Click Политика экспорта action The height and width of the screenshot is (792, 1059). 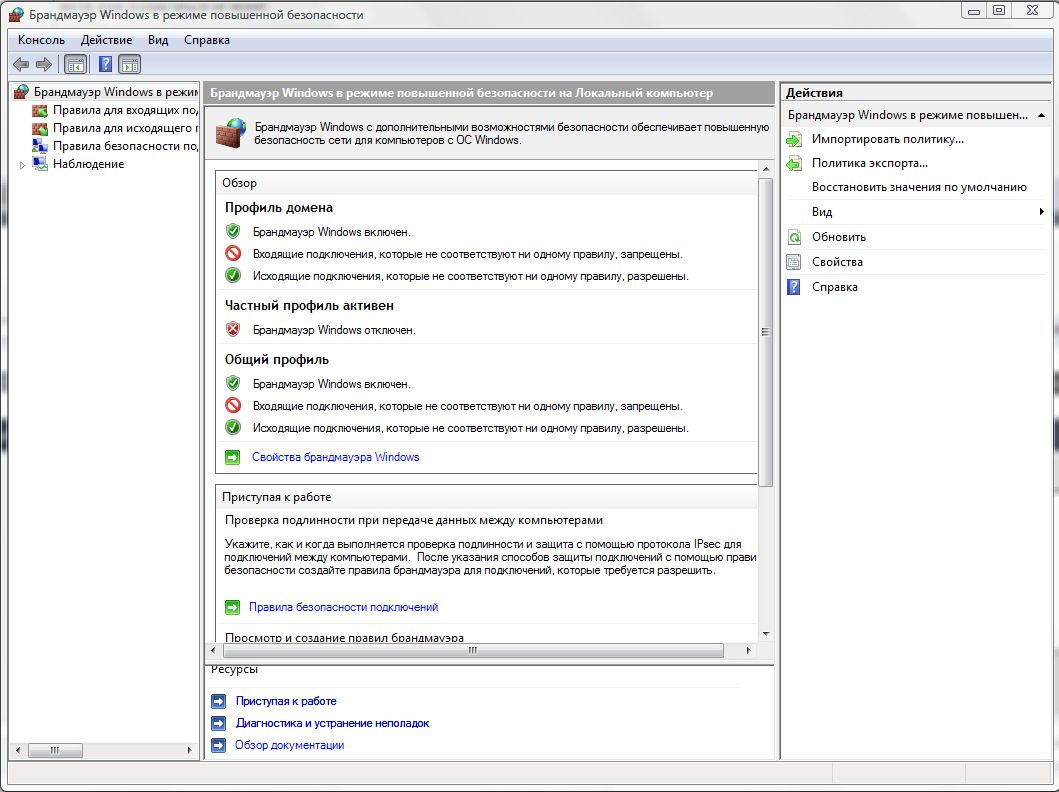(870, 163)
